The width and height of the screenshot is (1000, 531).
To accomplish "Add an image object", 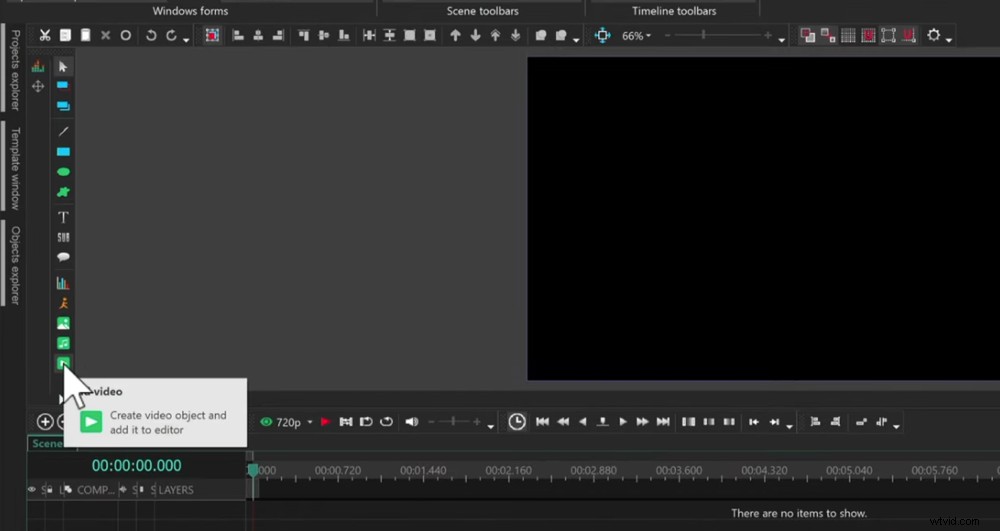I will (63, 323).
